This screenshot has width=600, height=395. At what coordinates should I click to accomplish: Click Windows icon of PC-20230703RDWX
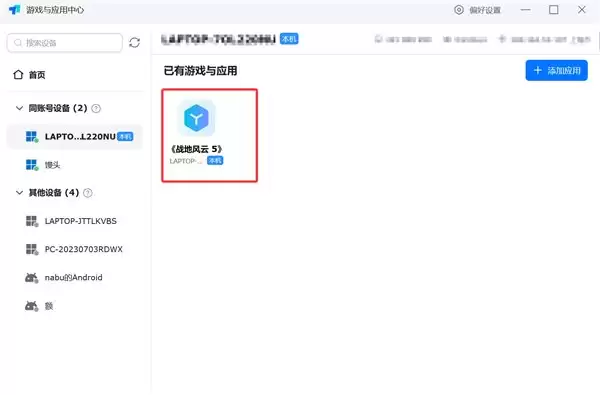(x=32, y=250)
